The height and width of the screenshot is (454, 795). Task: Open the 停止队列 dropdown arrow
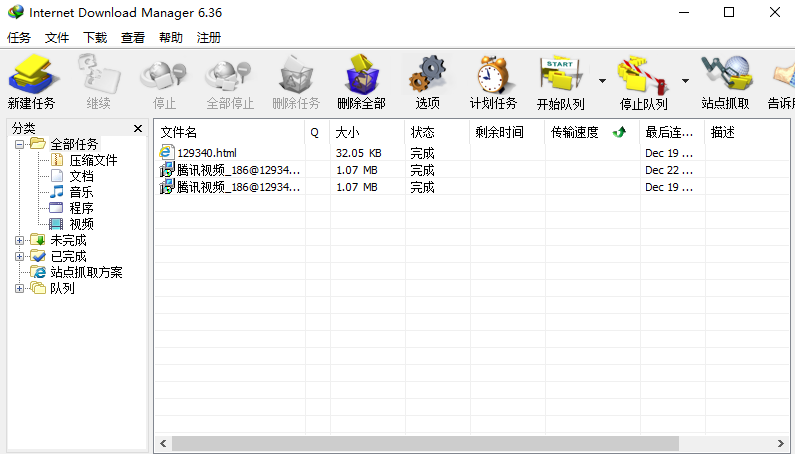pyautogui.click(x=685, y=81)
